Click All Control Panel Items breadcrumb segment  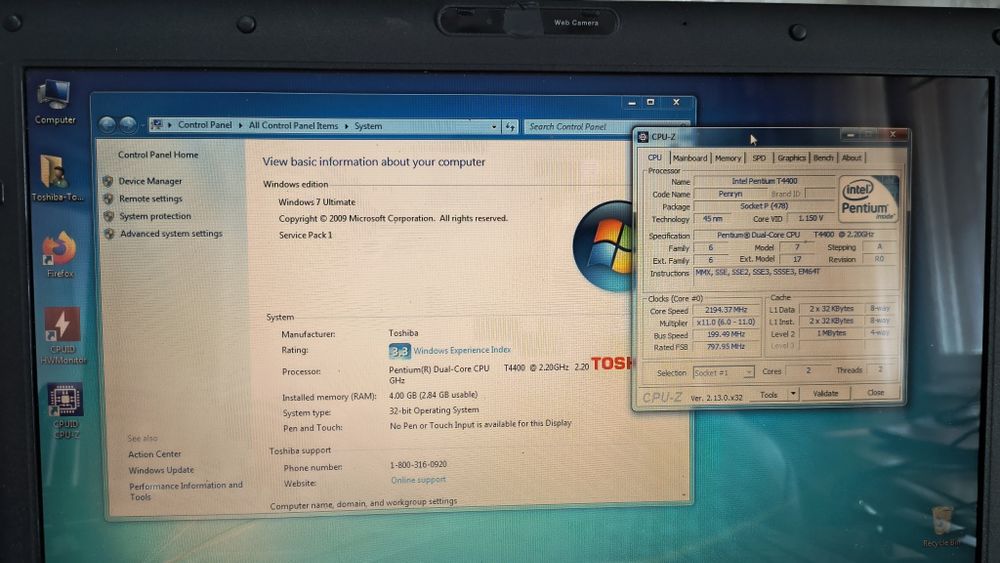click(x=293, y=126)
